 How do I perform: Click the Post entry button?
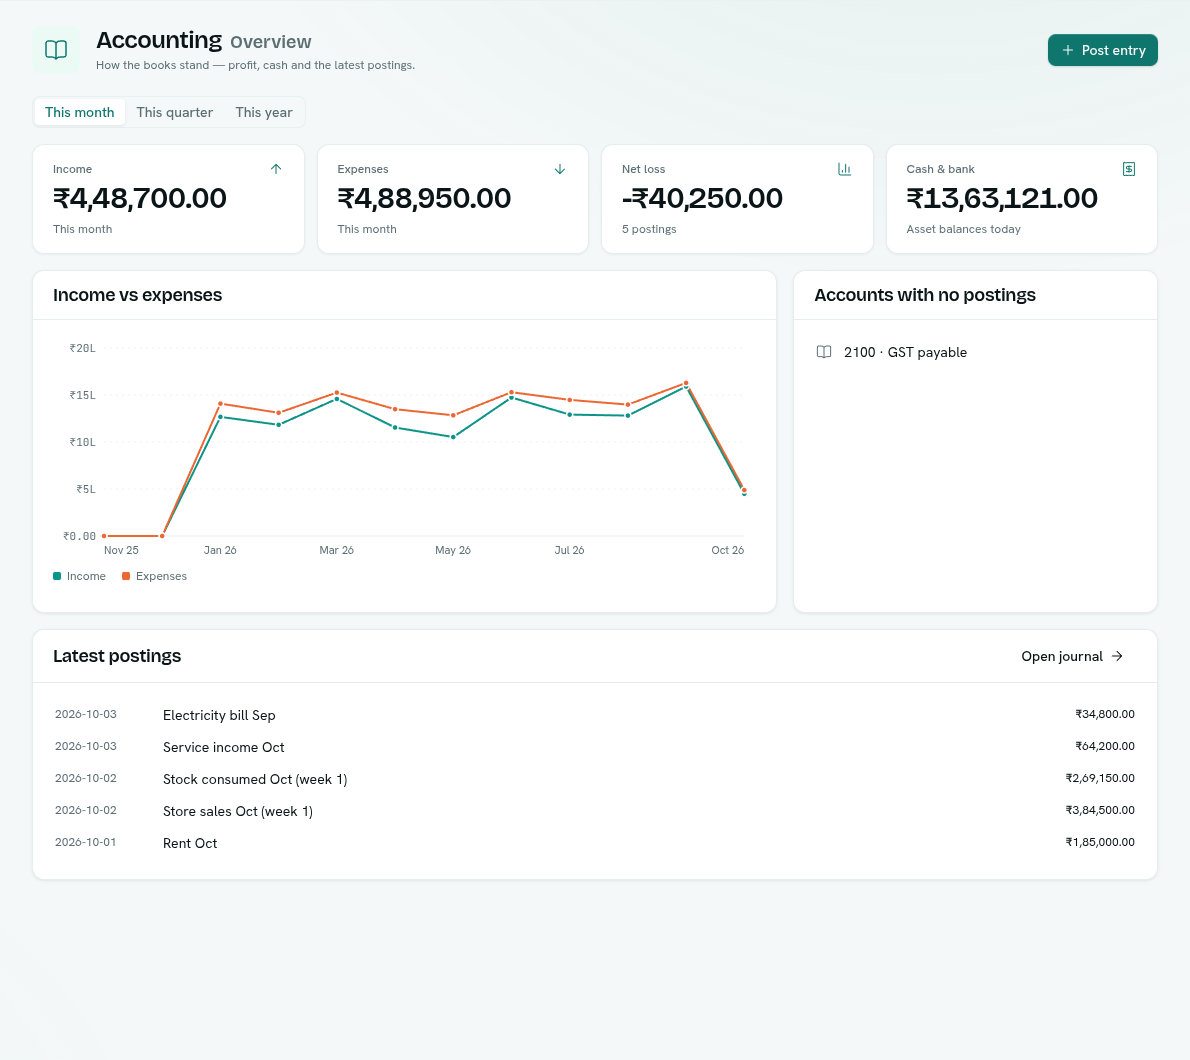pos(1103,50)
